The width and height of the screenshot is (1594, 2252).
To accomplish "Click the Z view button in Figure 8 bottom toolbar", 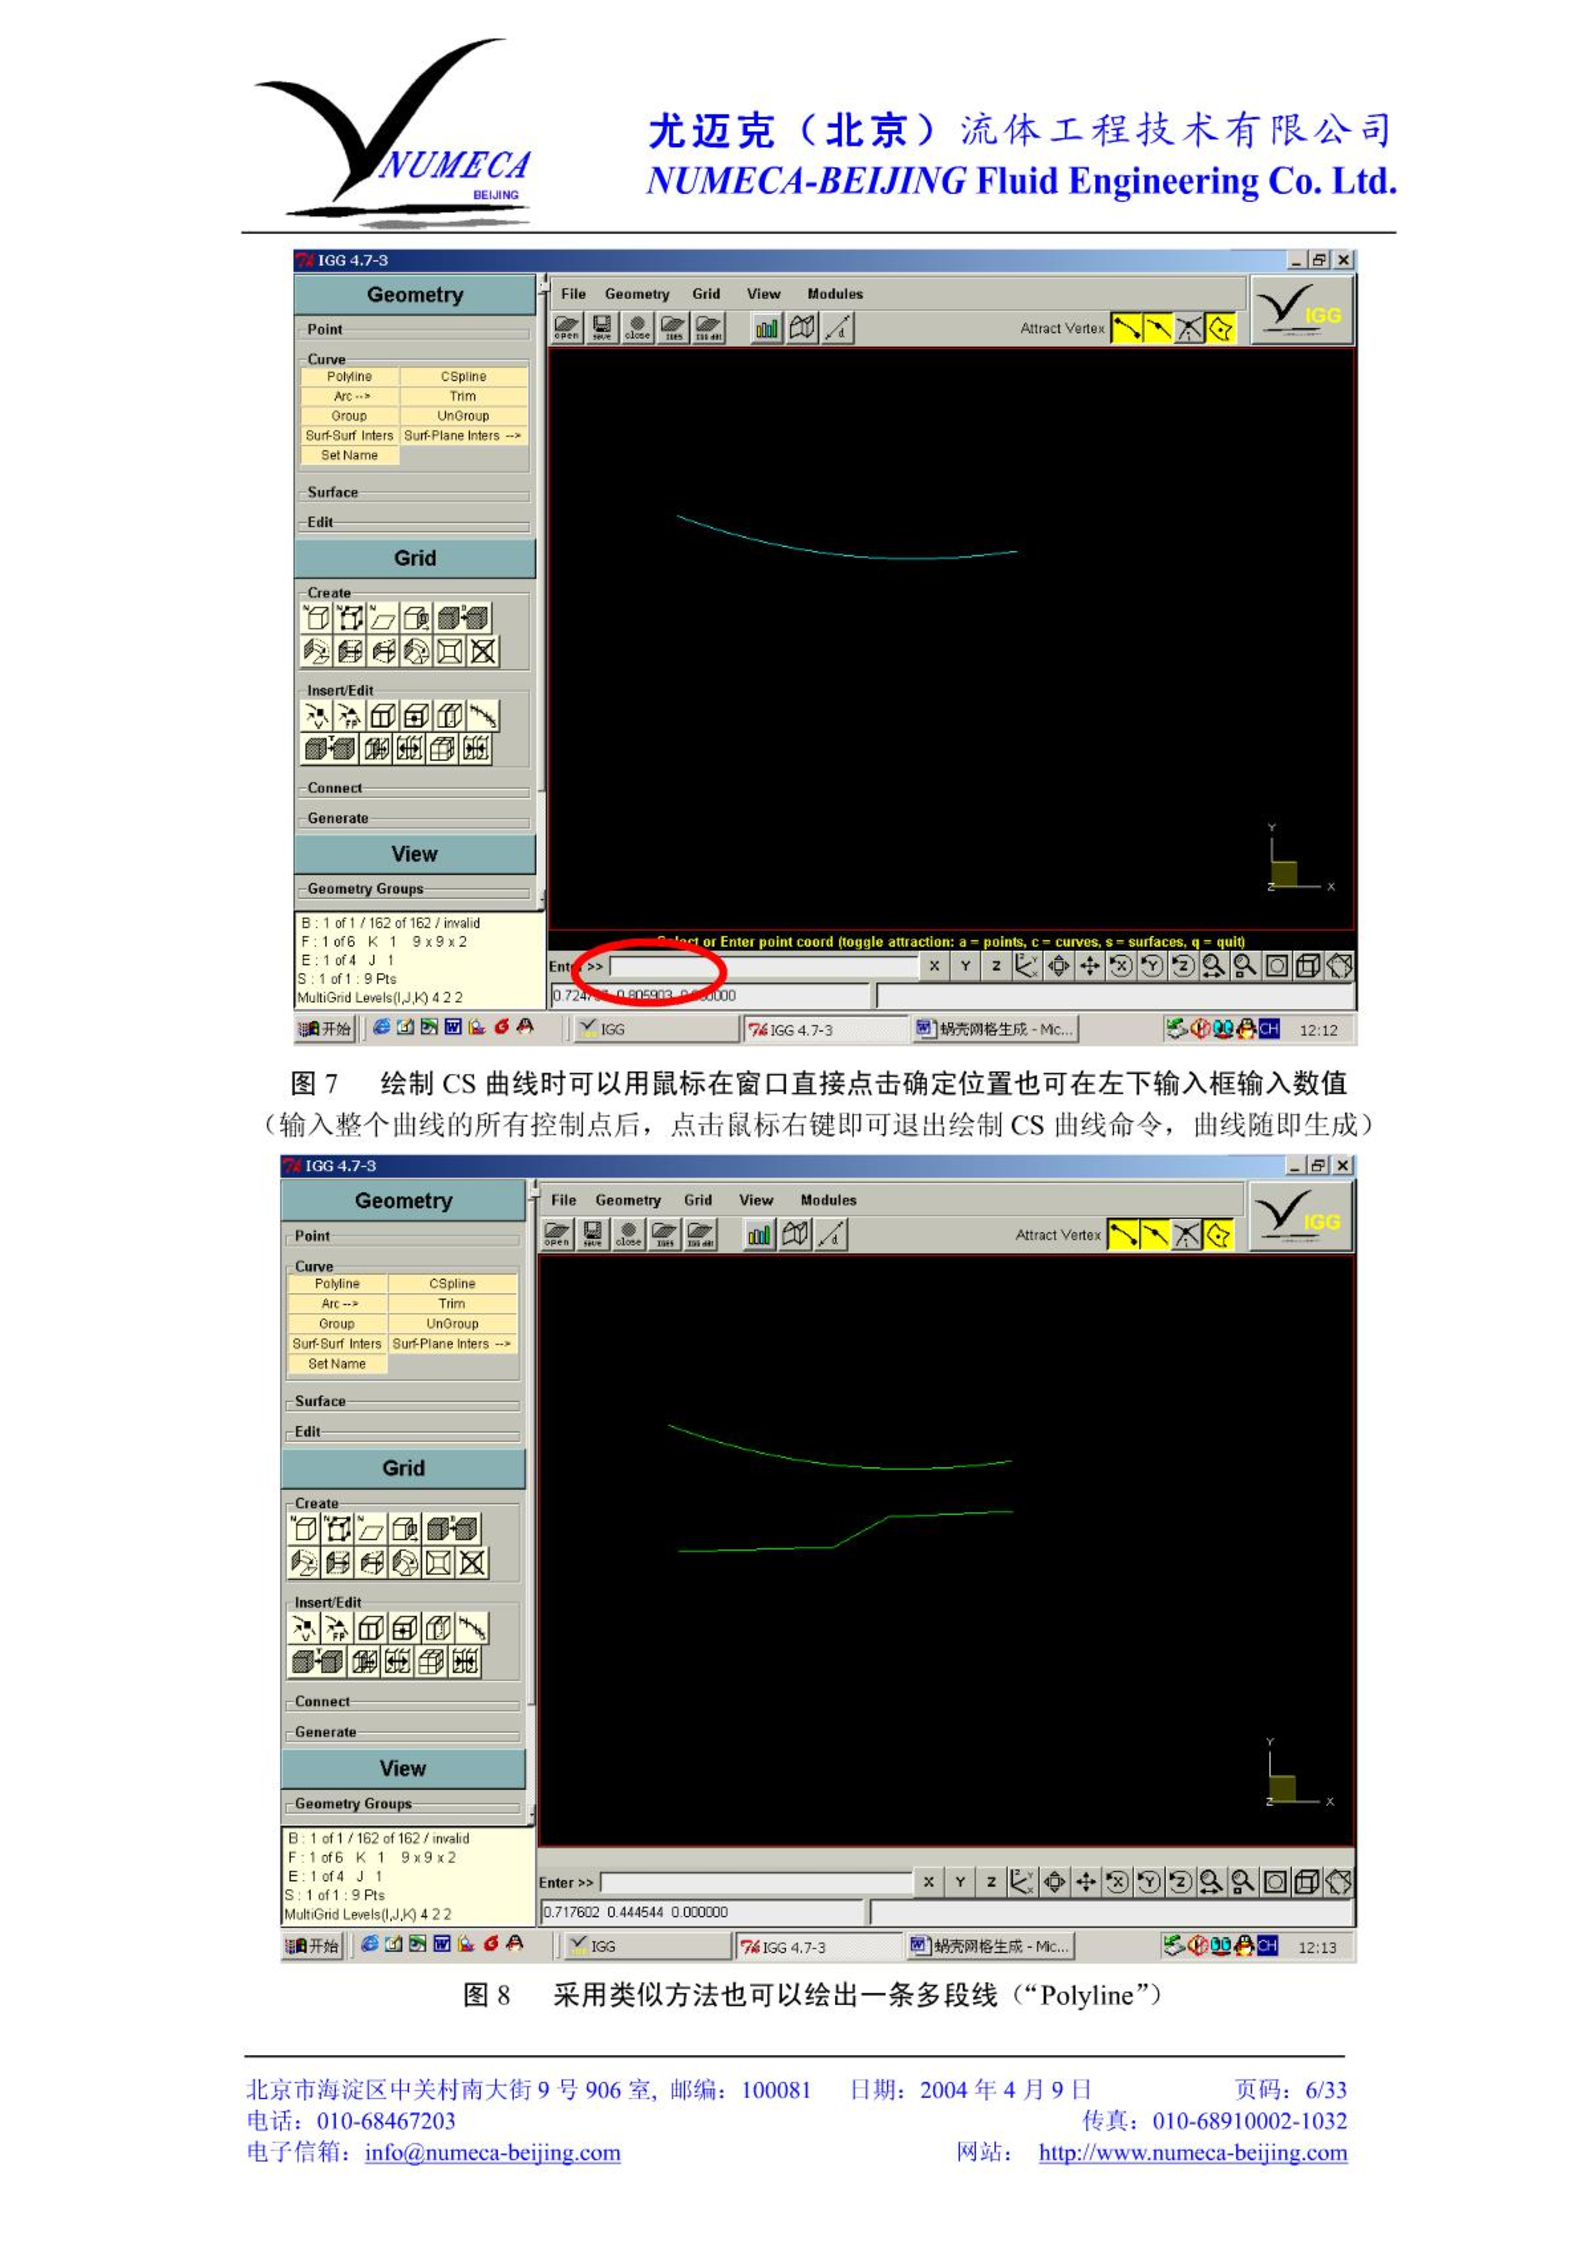I will (991, 1882).
